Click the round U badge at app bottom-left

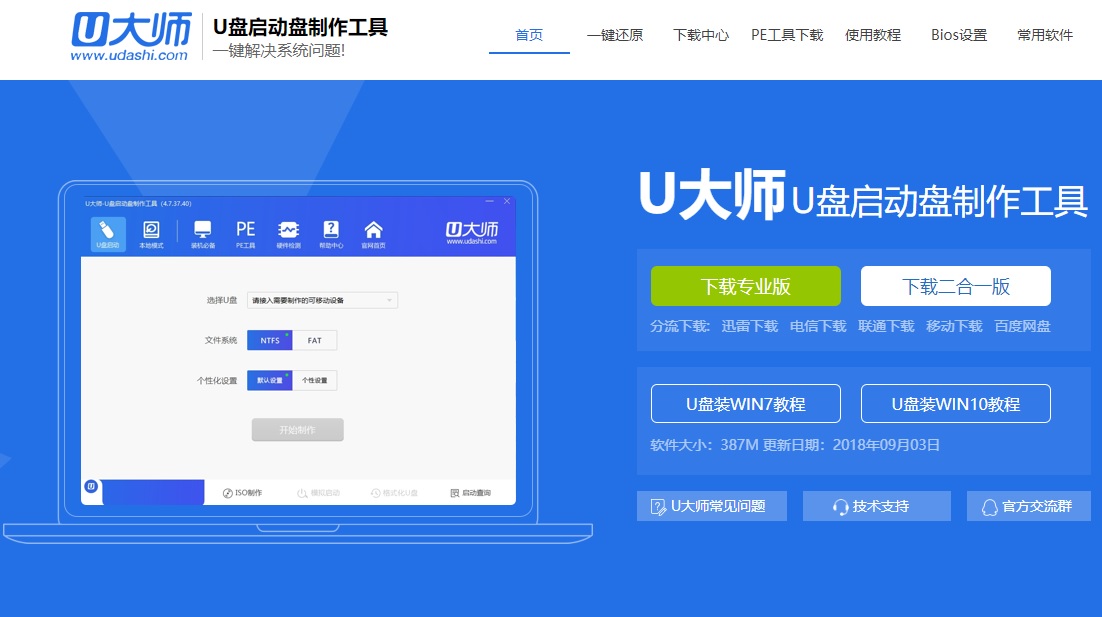91,486
